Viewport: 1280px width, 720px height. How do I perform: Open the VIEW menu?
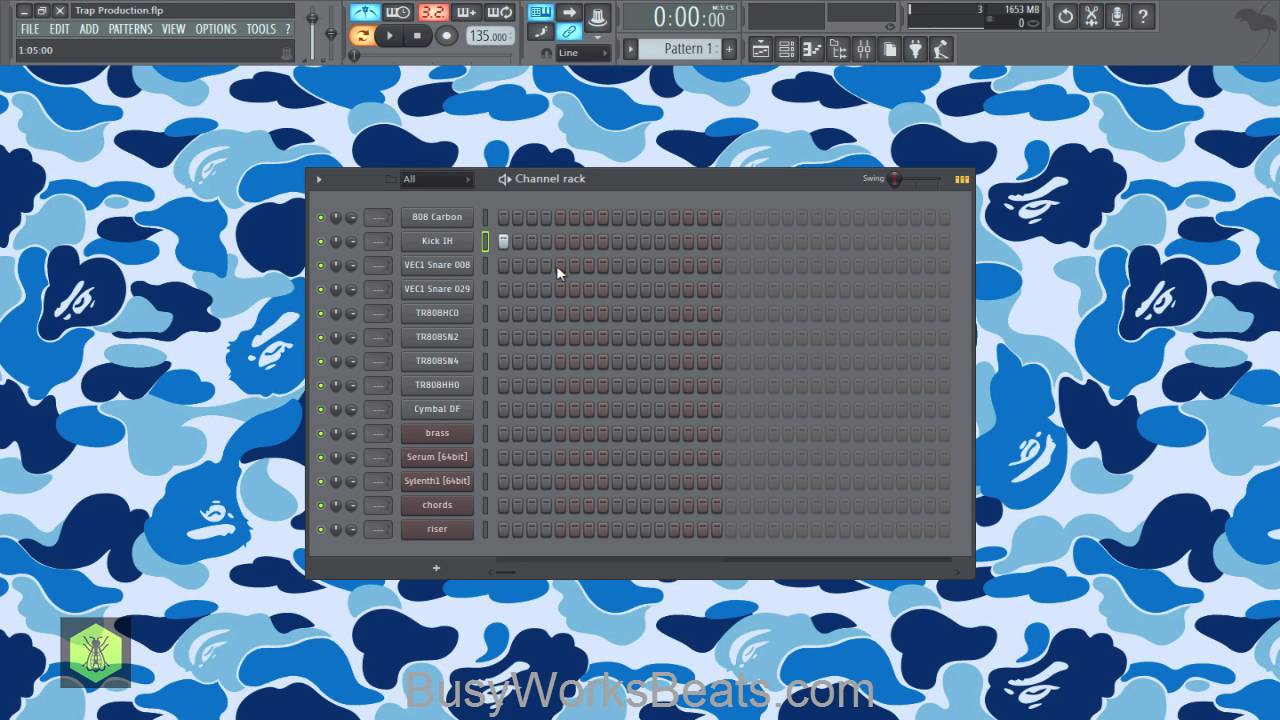(x=174, y=29)
